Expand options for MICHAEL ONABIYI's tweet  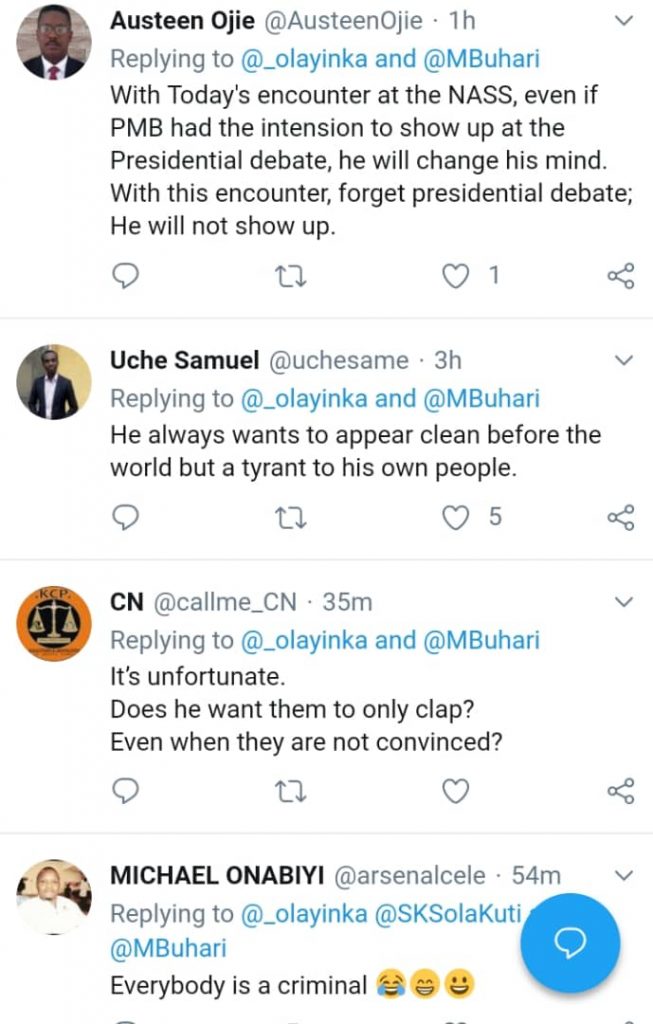(624, 876)
